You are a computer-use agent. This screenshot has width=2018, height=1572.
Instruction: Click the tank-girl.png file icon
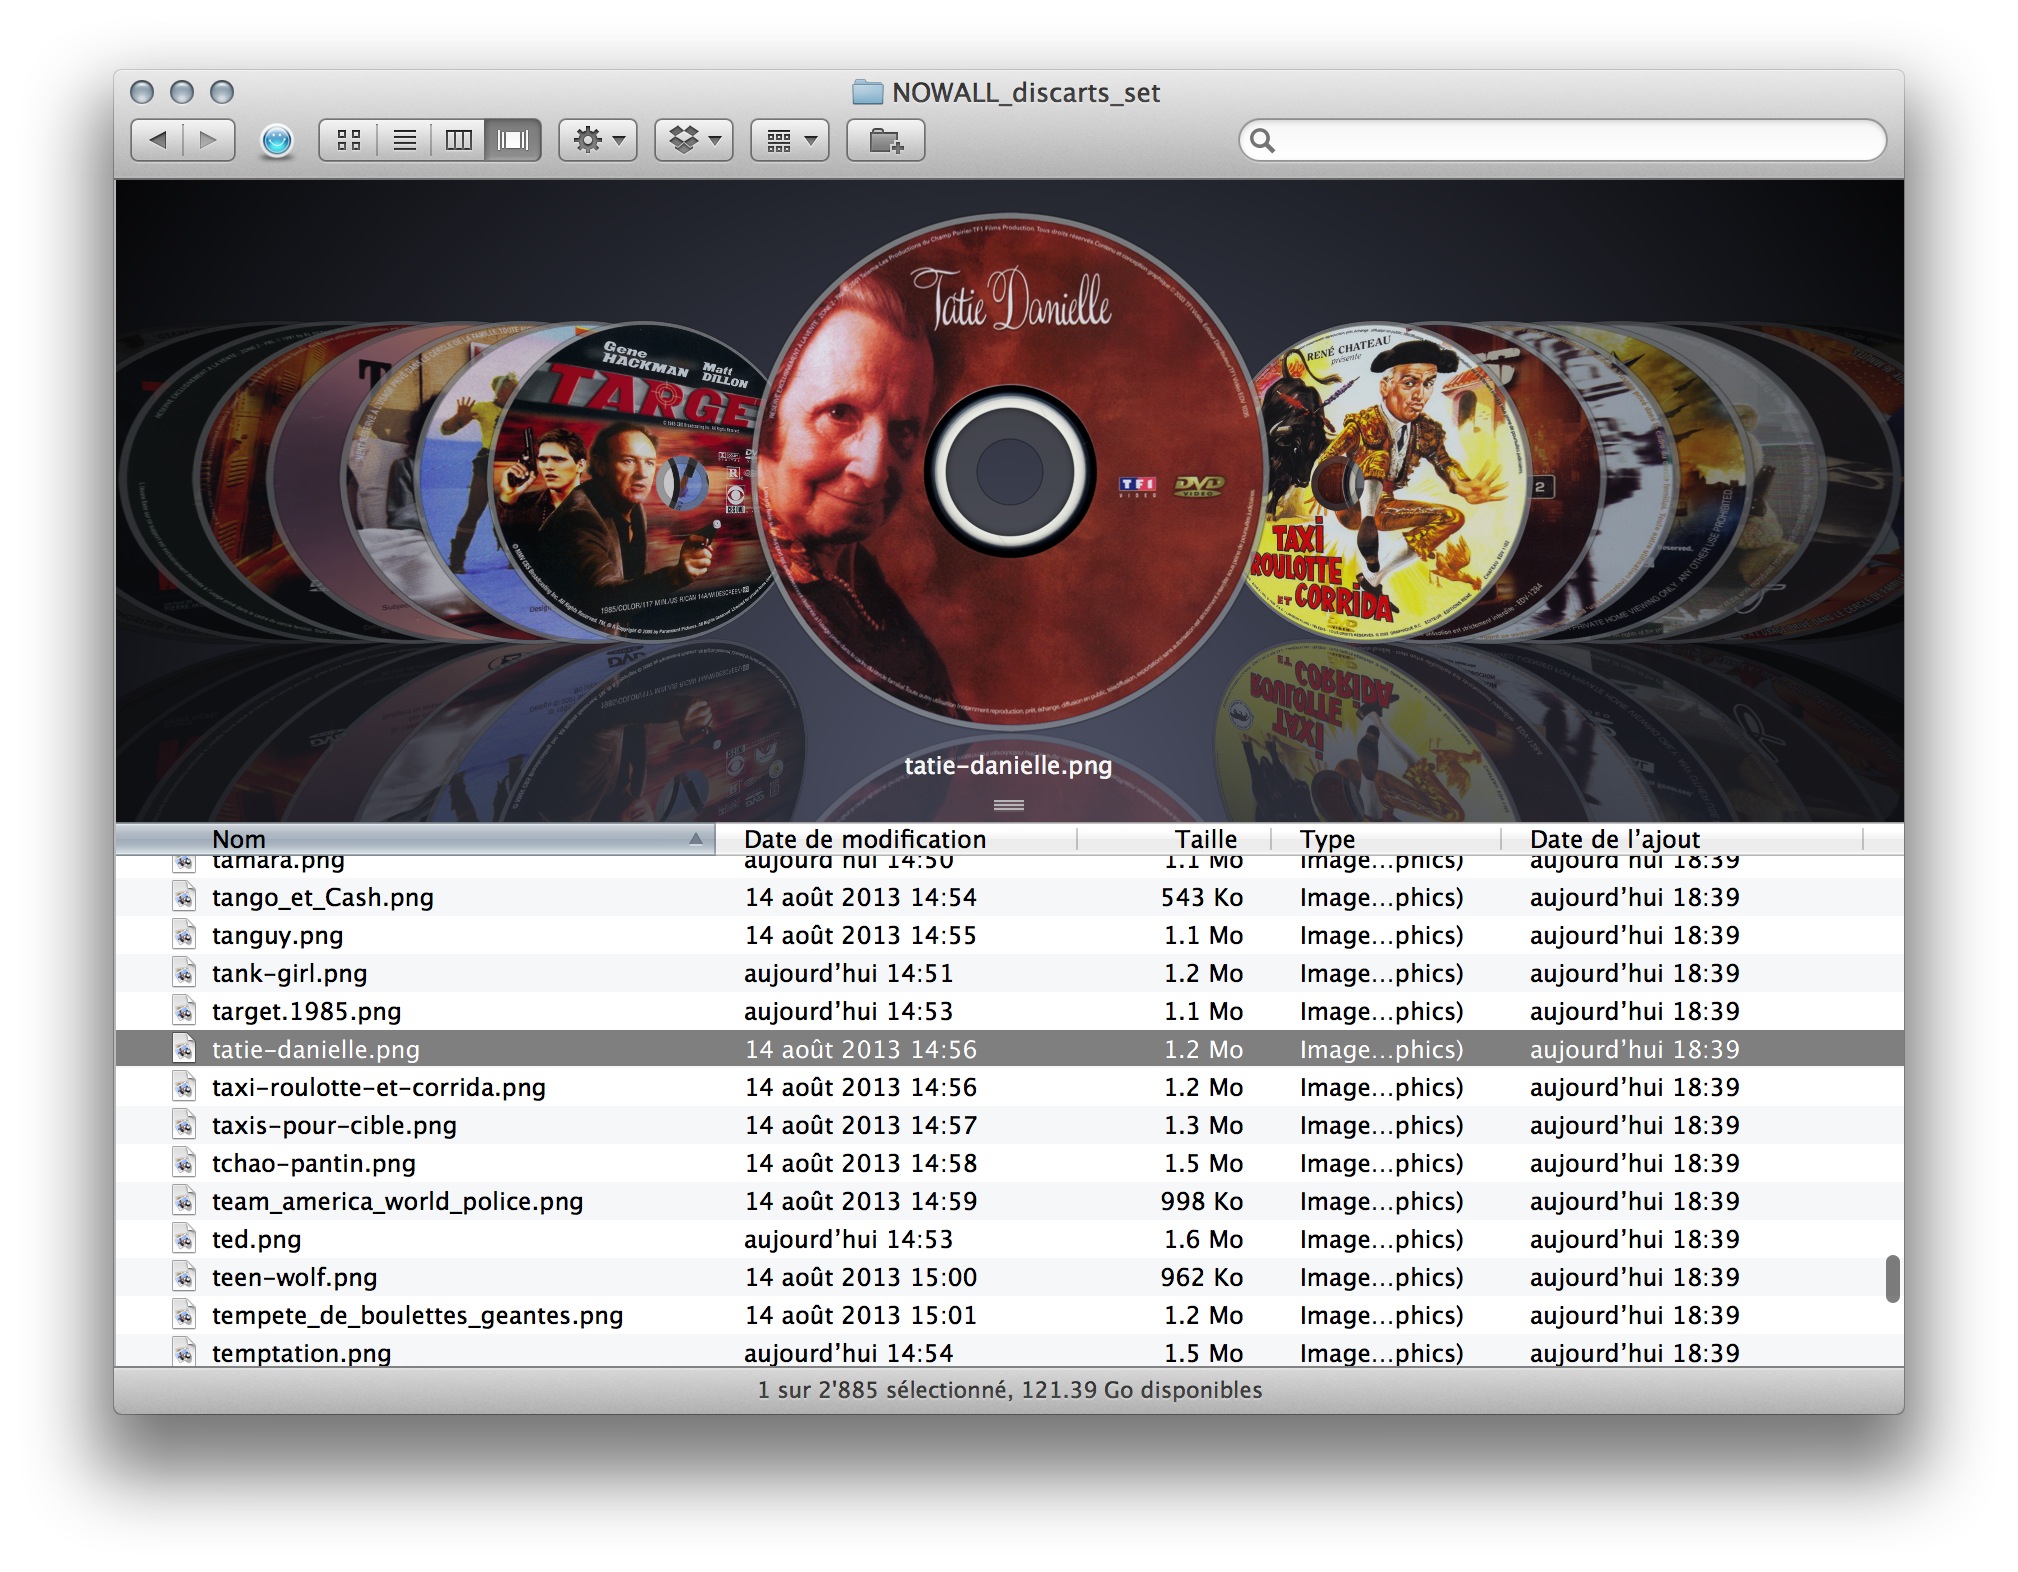[184, 973]
